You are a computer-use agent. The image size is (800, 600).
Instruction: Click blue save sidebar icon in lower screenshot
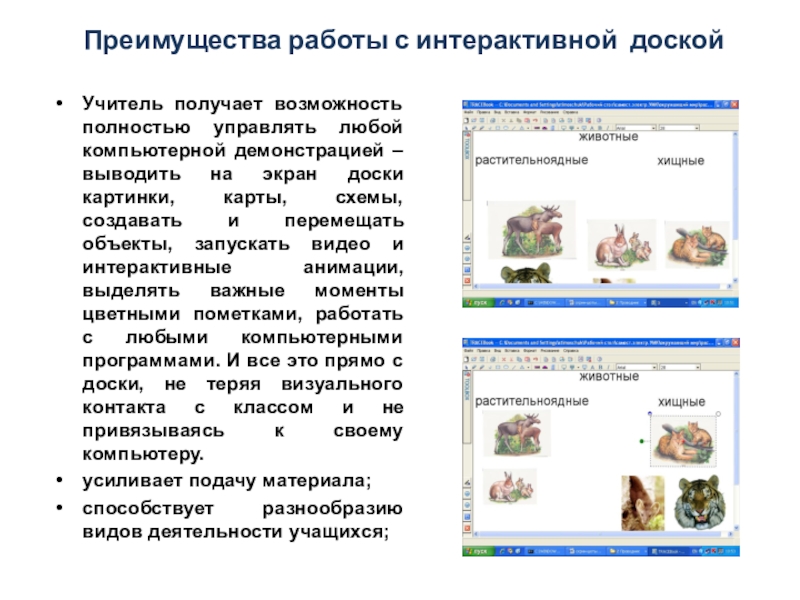pyautogui.click(x=467, y=517)
